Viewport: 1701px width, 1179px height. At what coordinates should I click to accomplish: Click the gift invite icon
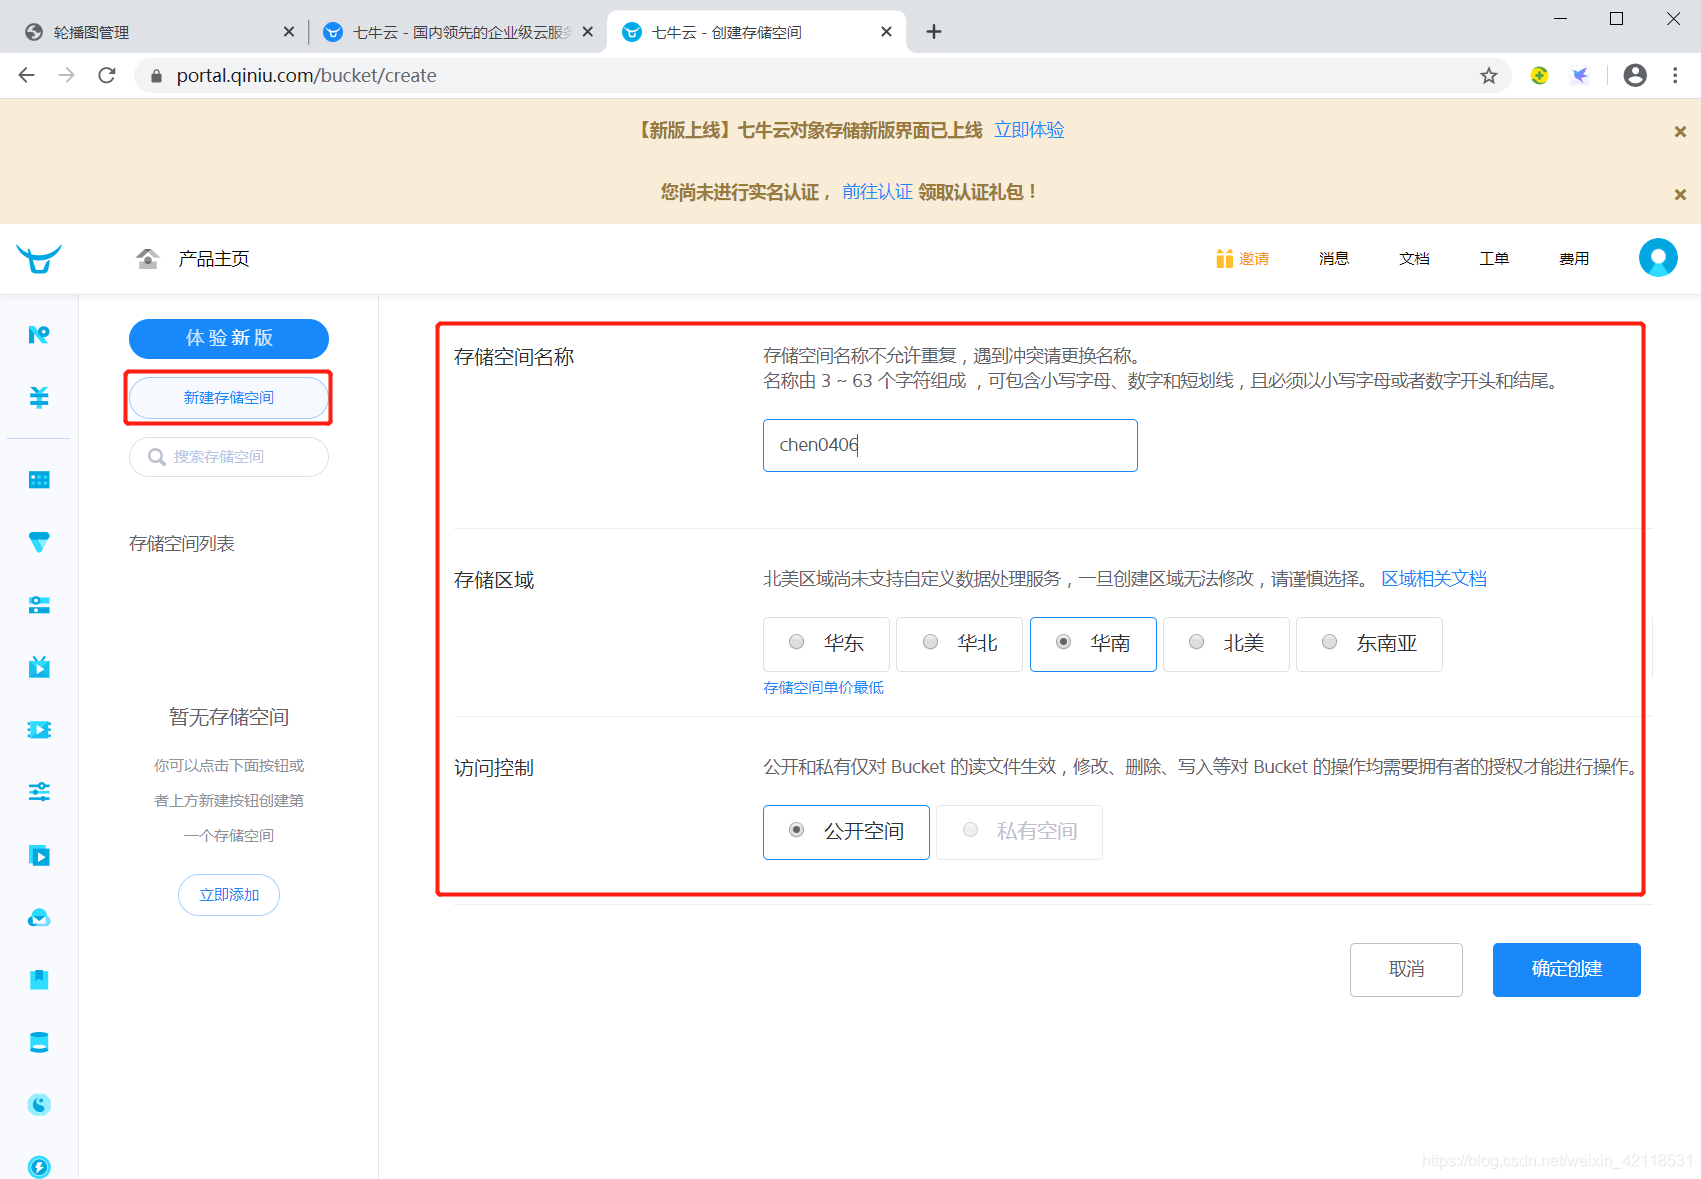(1224, 259)
